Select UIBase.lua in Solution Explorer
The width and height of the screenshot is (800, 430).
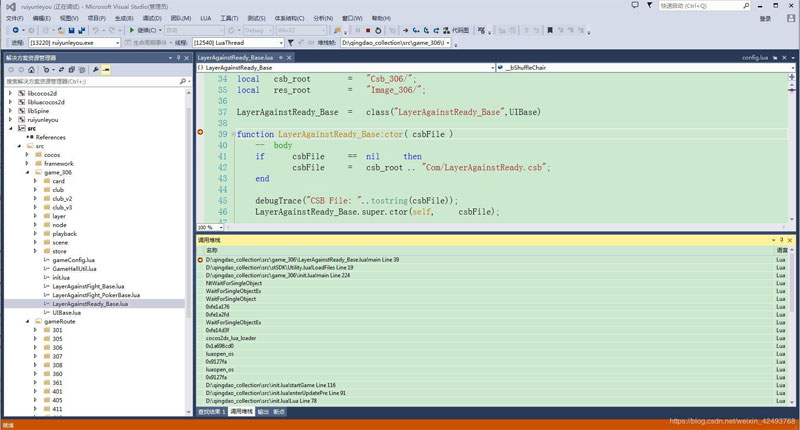pos(66,313)
